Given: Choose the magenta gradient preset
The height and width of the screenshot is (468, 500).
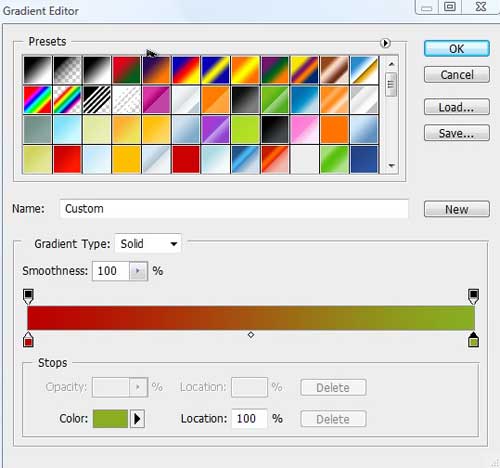Looking at the screenshot, I should pyautogui.click(x=156, y=100).
